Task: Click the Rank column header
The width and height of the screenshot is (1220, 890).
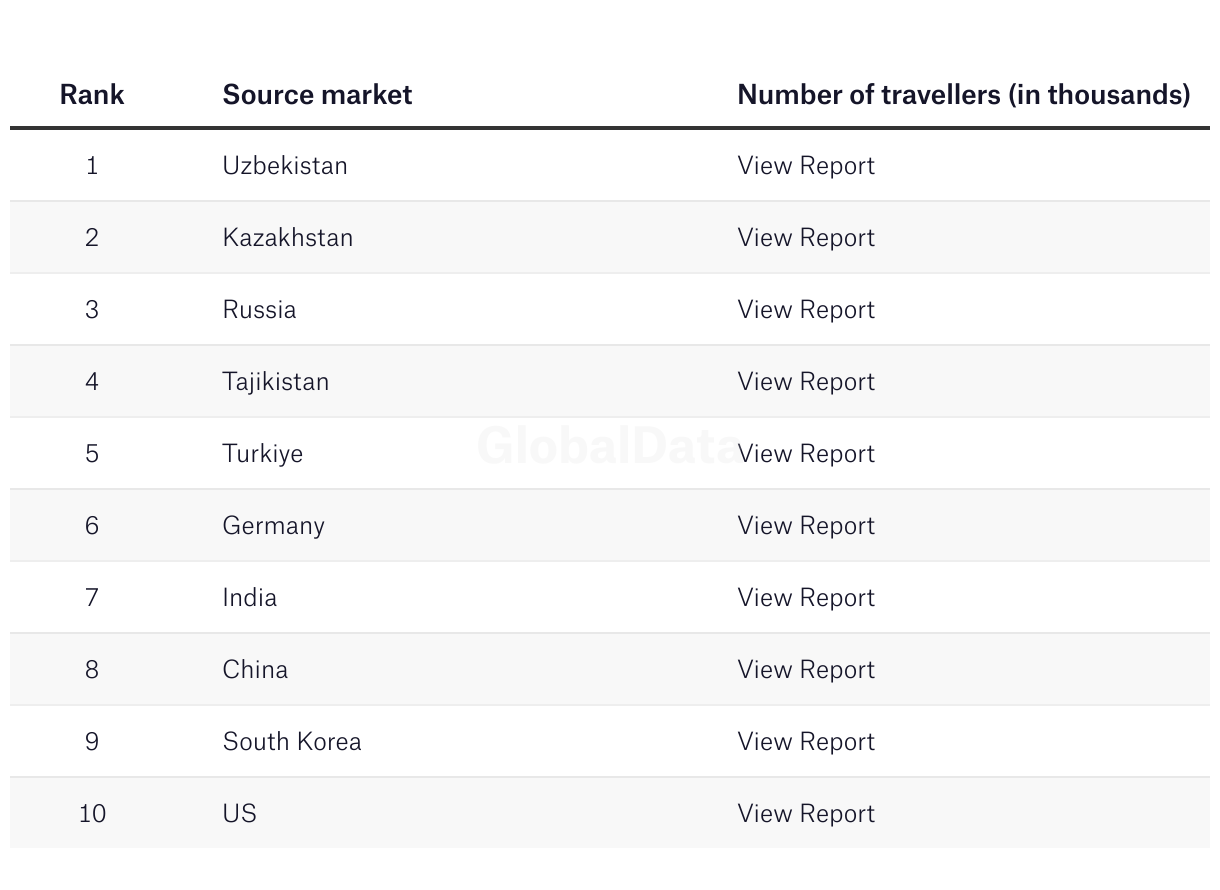Action: click(92, 94)
